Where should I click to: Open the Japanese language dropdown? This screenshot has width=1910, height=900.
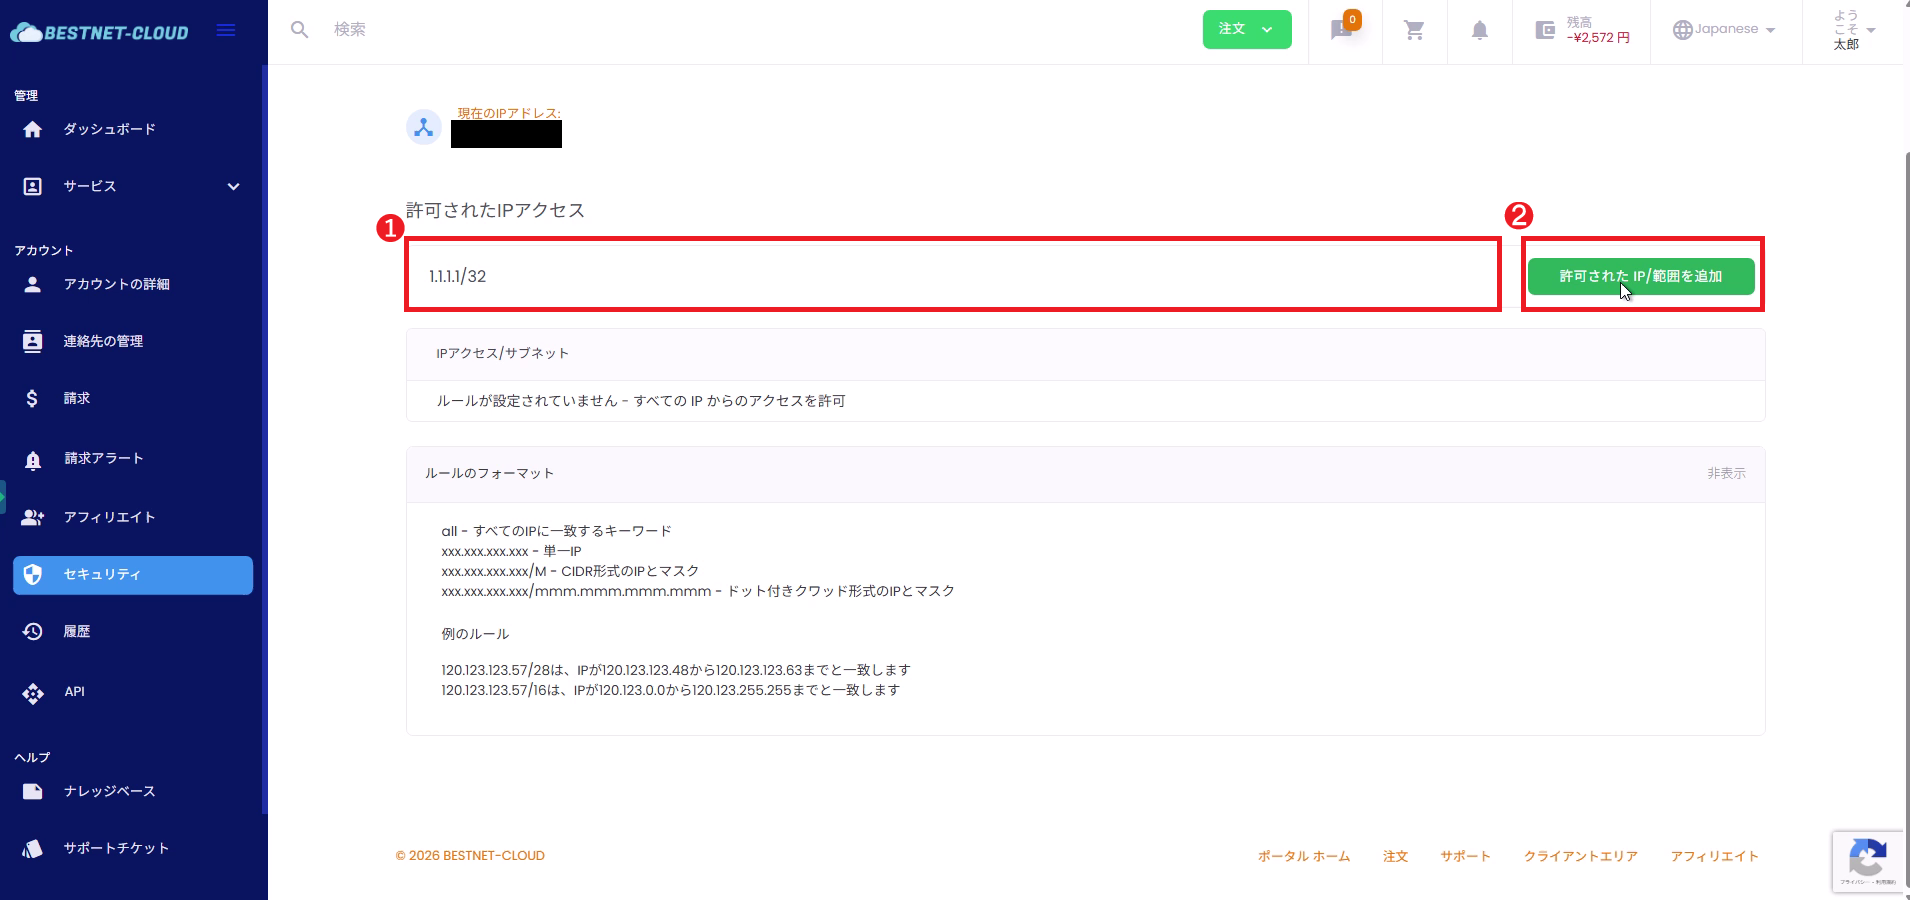1724,30
